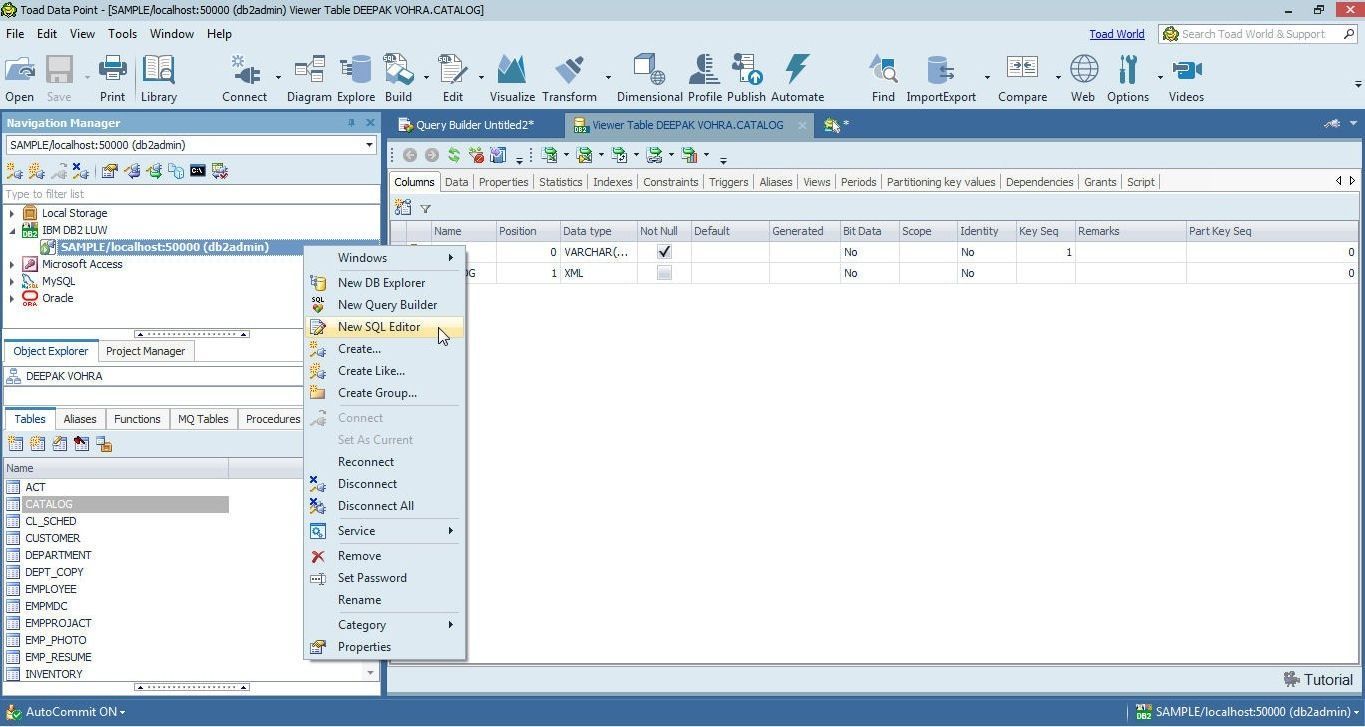Open the Transform tool
Screen dimensions: 1365x727
pos(569,79)
